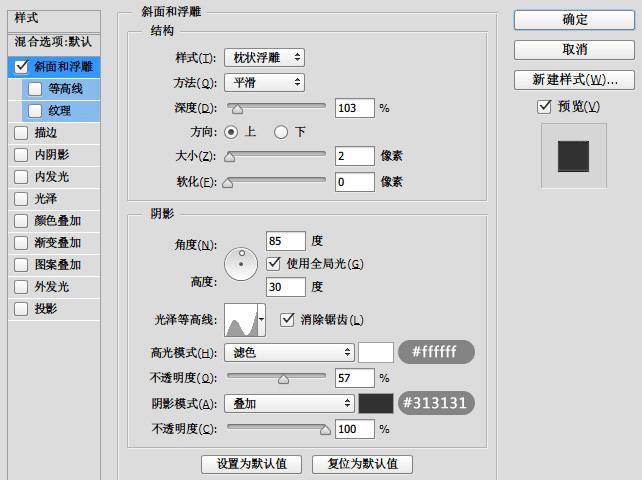The height and width of the screenshot is (480, 642).
Task: Click the 确定 button
Action: pos(574,20)
